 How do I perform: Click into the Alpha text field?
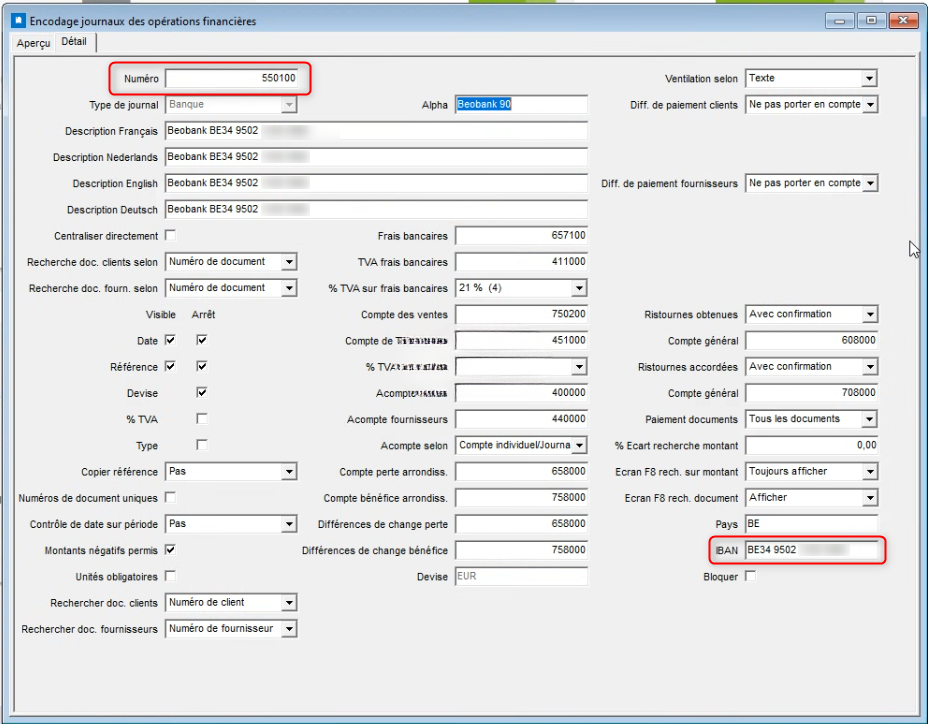pos(521,104)
